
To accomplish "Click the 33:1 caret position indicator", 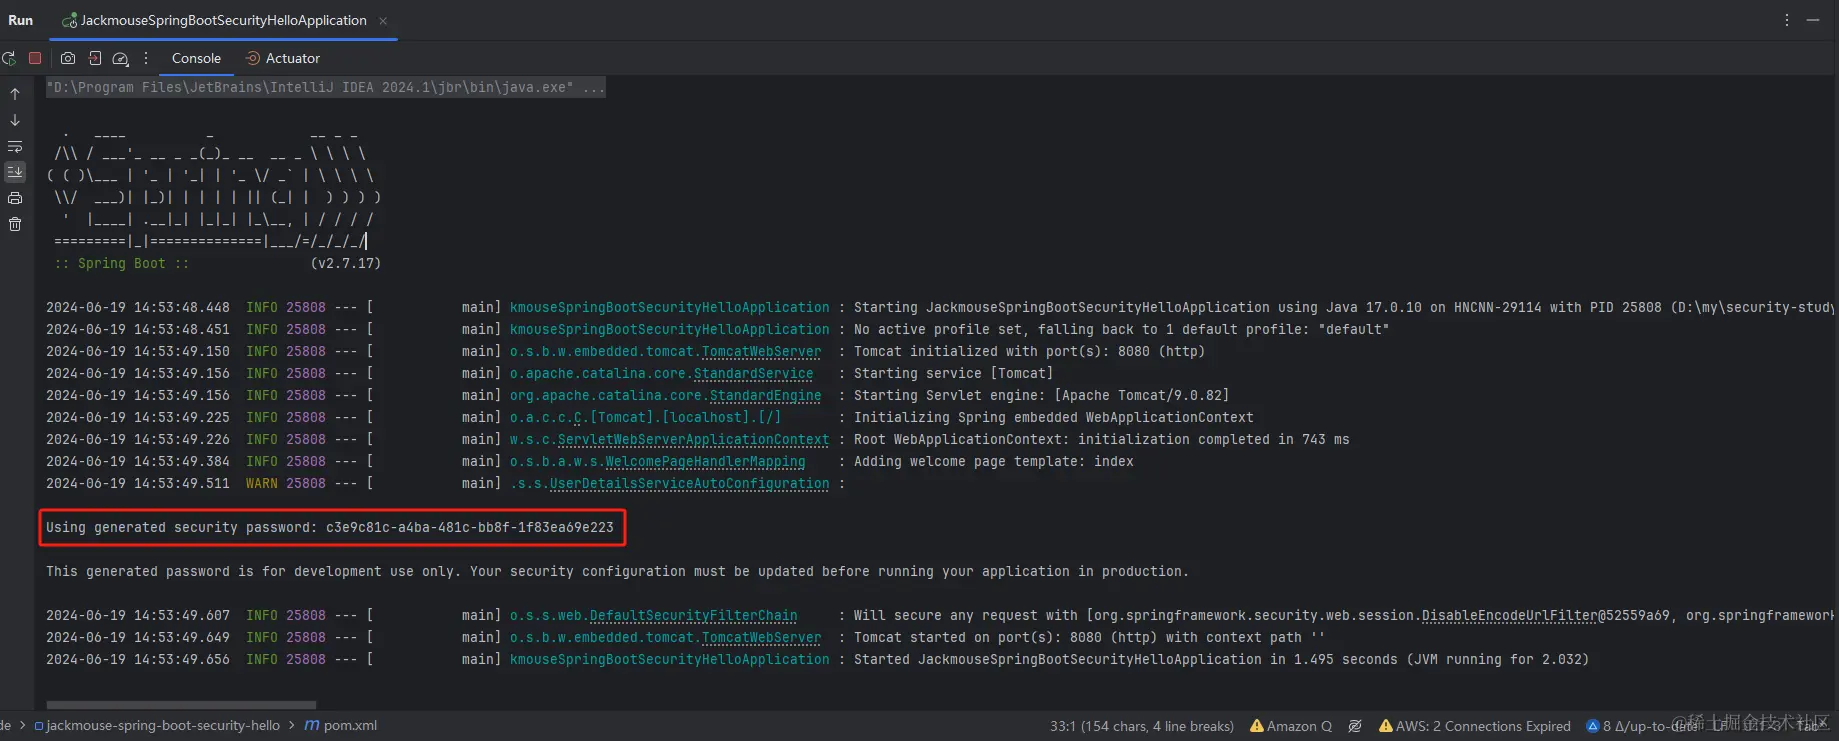I will (1142, 726).
